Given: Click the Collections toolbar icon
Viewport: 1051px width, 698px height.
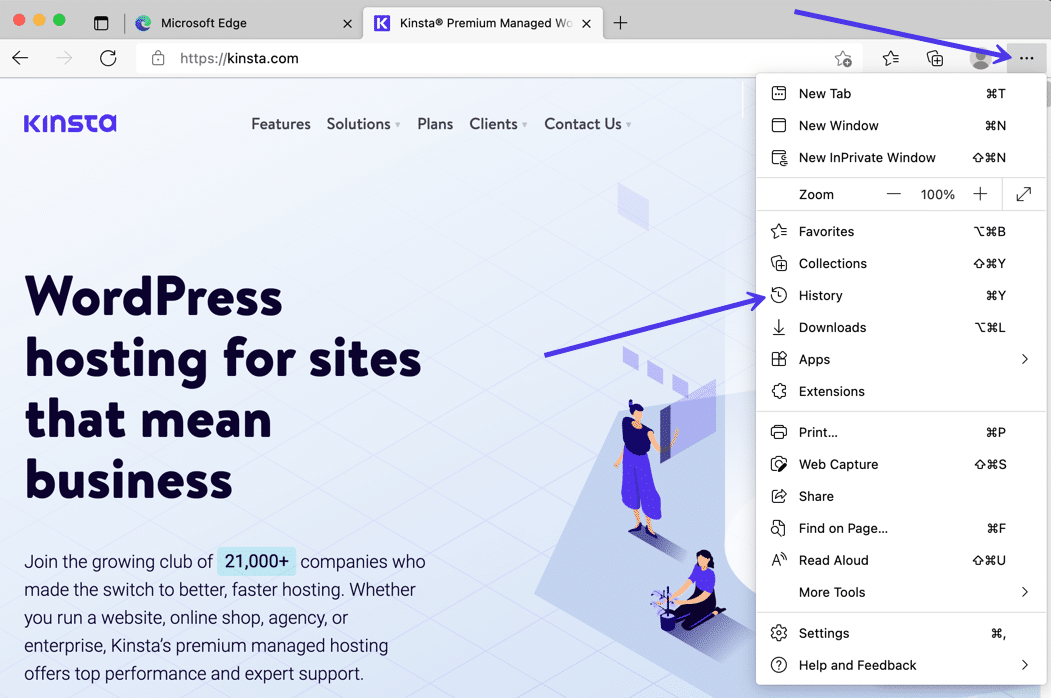Looking at the screenshot, I should (935, 59).
